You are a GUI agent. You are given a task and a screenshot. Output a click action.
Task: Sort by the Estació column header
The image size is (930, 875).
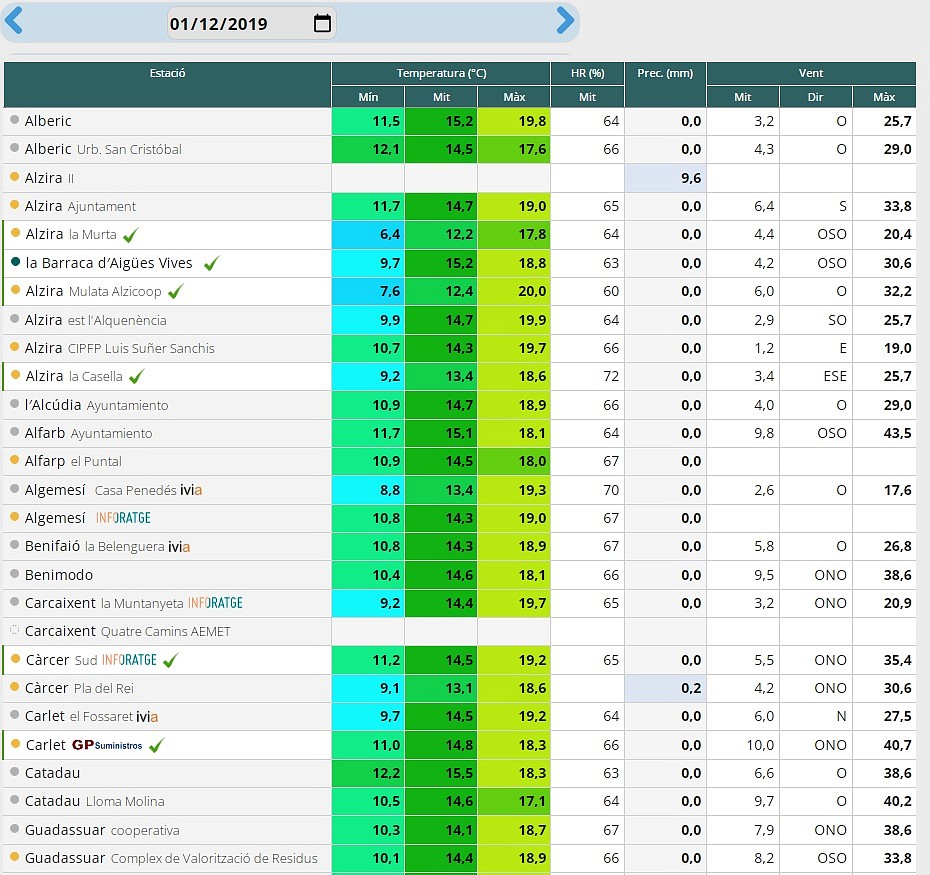pos(167,84)
